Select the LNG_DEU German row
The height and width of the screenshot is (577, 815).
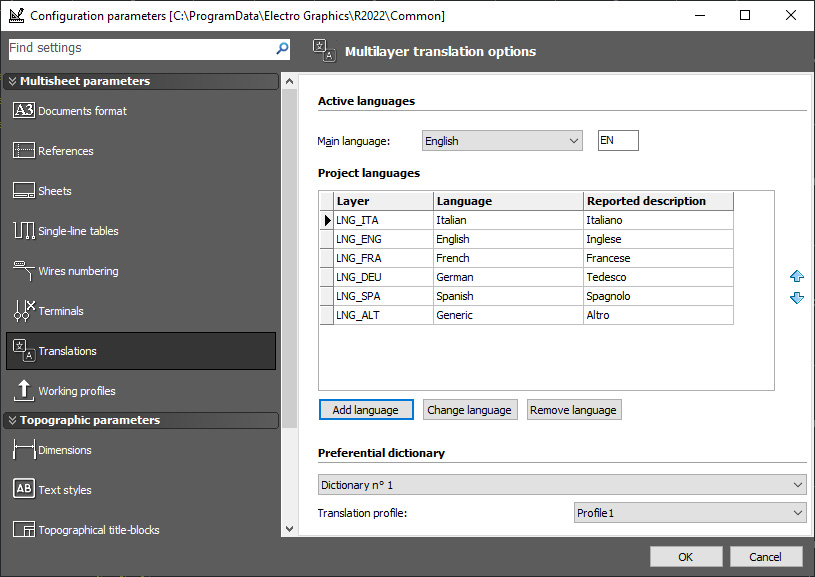pyautogui.click(x=526, y=277)
